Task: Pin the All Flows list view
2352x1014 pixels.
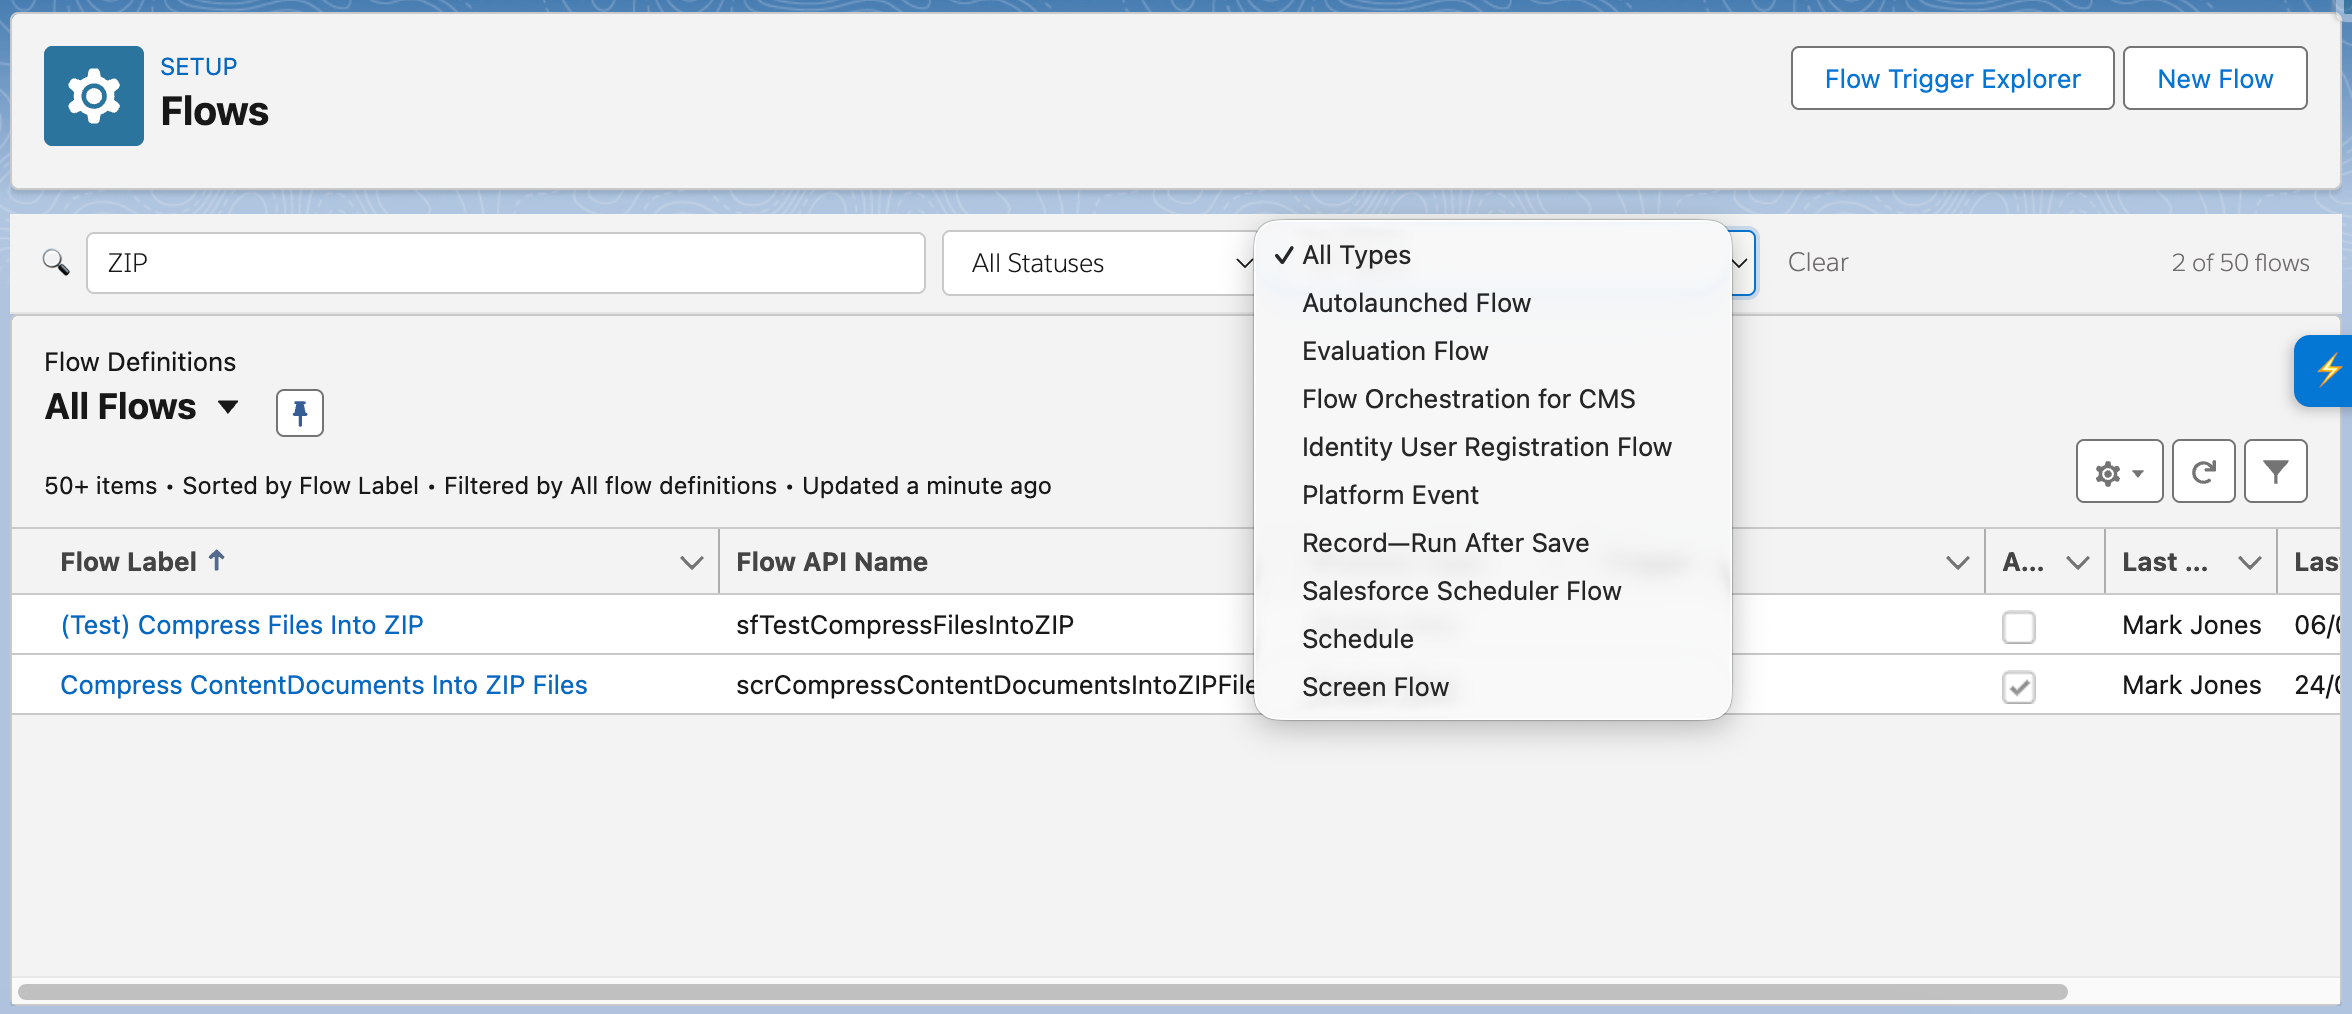Action: 298,412
